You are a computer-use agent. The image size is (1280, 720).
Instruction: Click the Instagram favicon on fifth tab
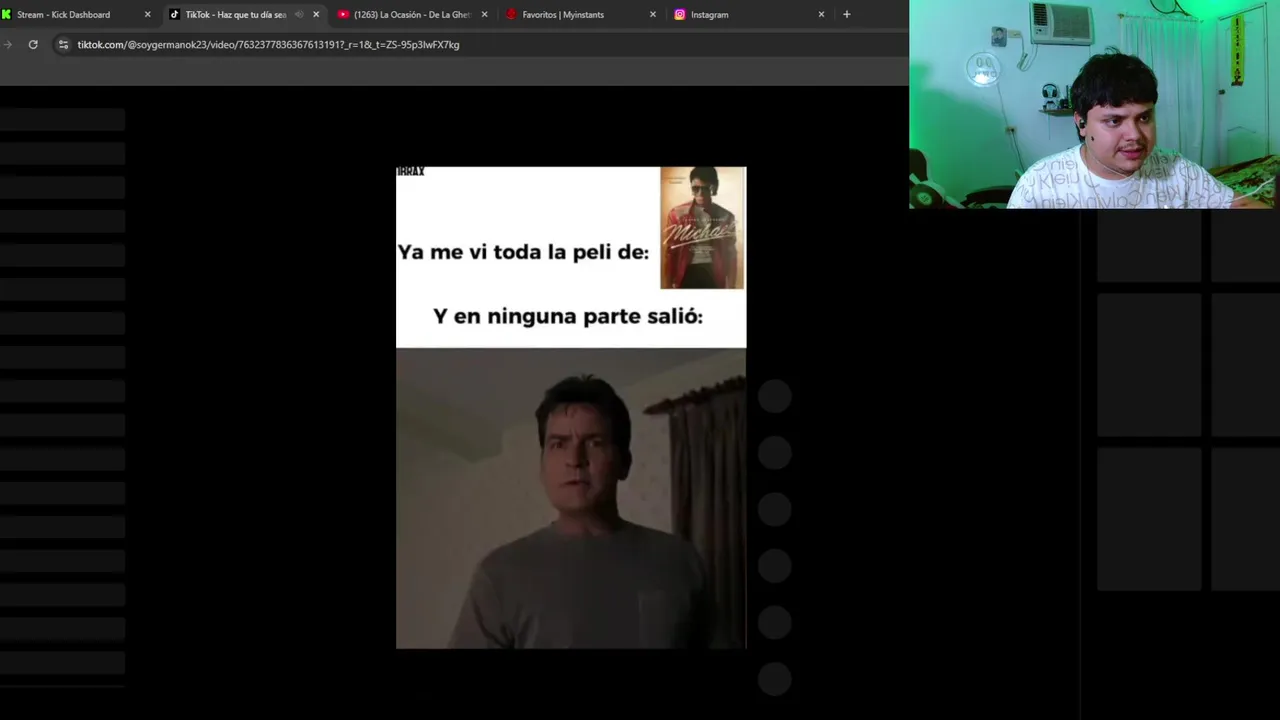click(x=680, y=15)
